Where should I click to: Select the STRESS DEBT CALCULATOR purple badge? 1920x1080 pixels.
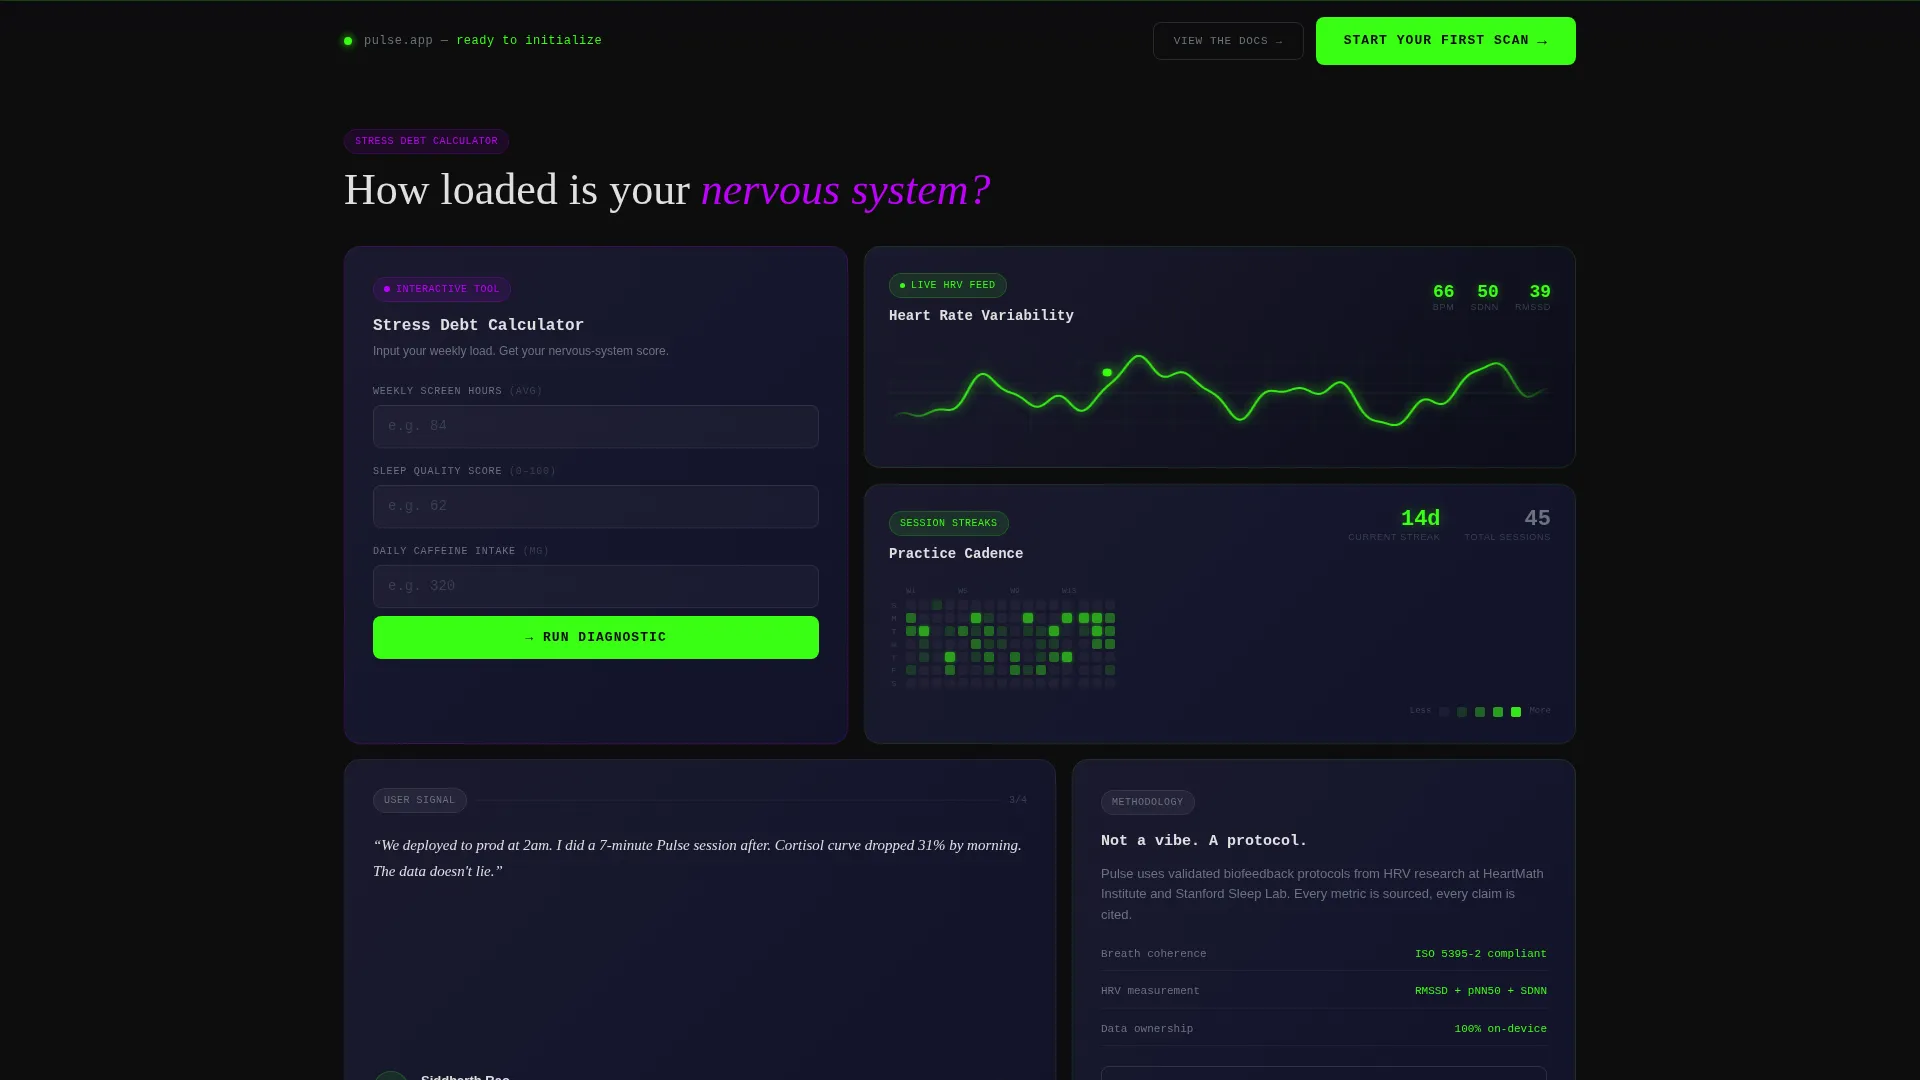(426, 141)
